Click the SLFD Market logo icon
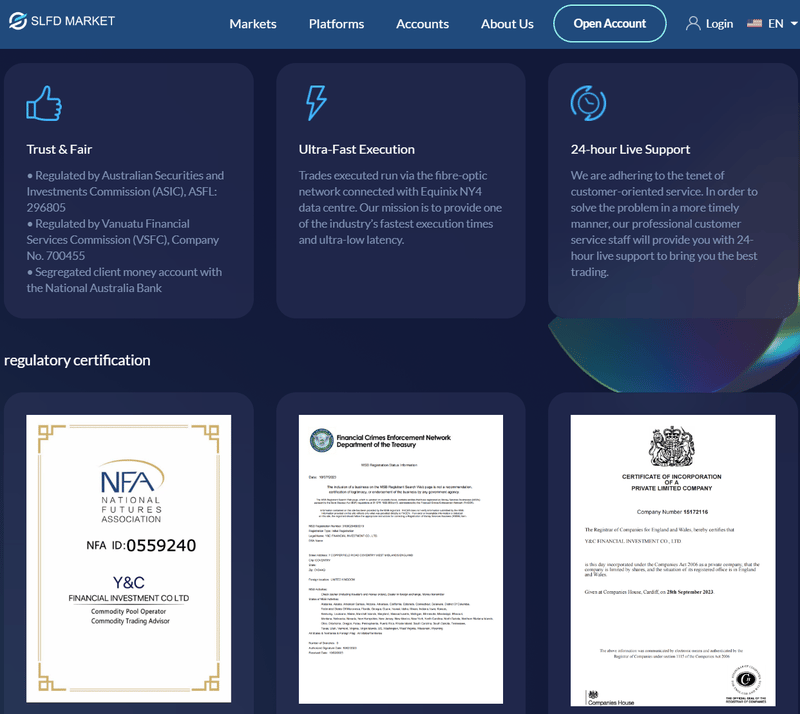Viewport: 800px width, 714px height. (x=17, y=21)
